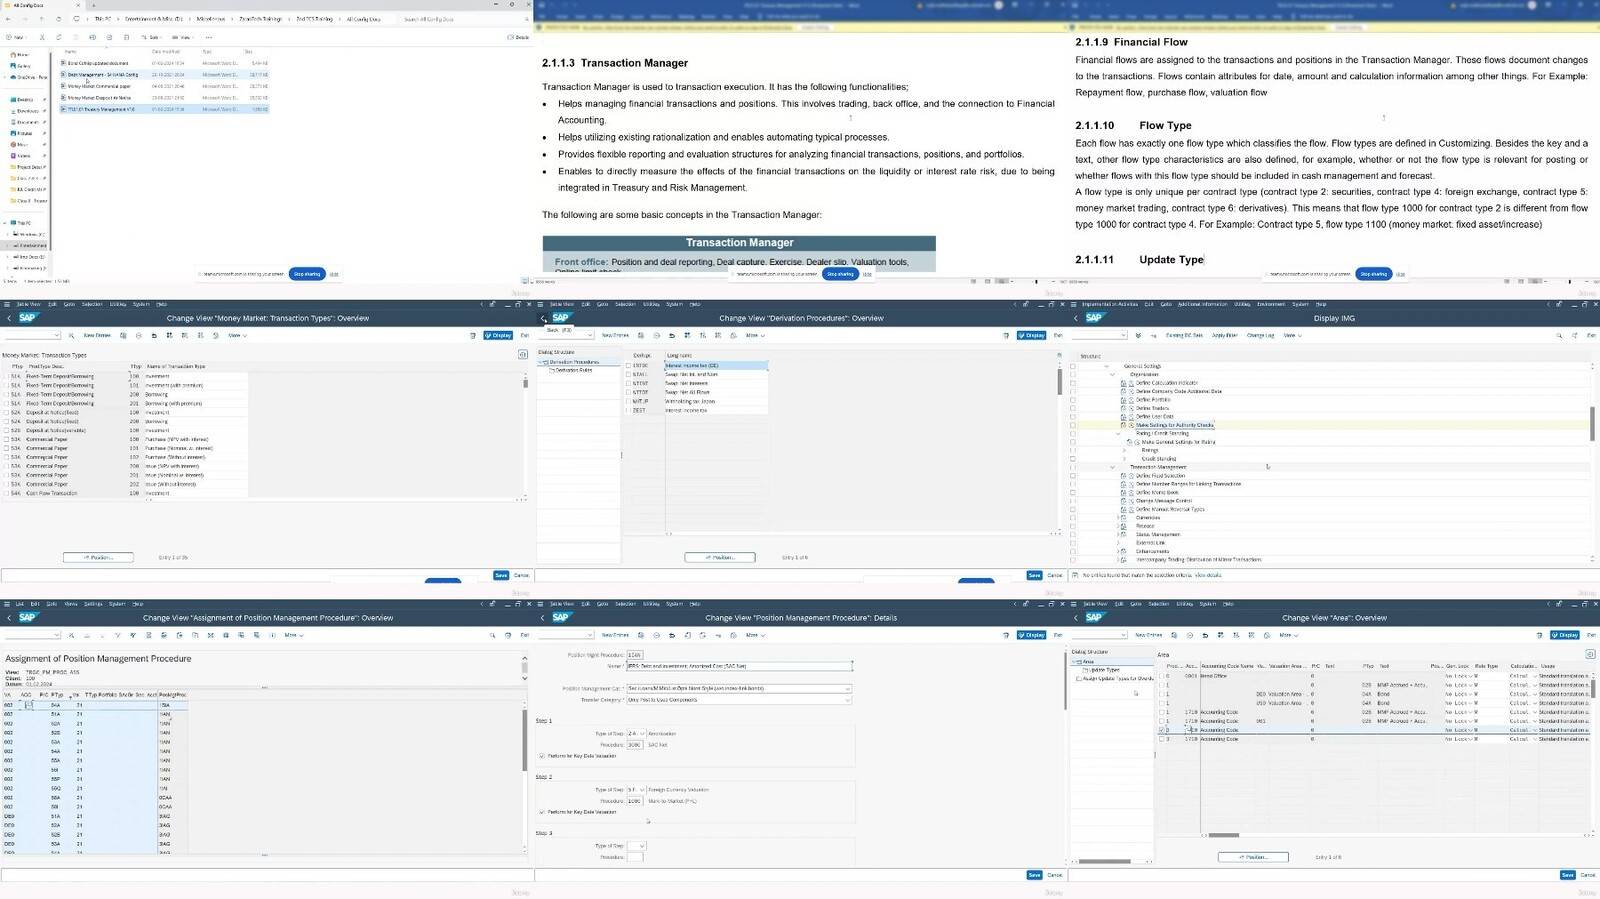The height and width of the screenshot is (899, 1600).
Task: Tick checkbox for Swap: Net Int. and Nom row
Action: pyautogui.click(x=629, y=374)
